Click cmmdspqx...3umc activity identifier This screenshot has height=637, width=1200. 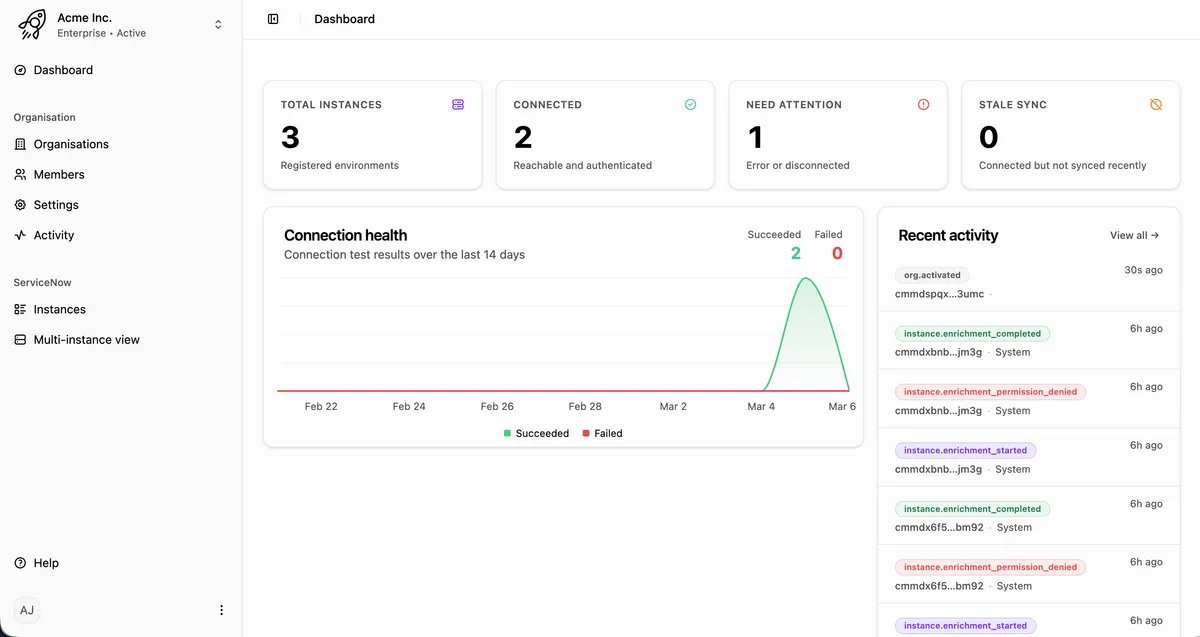click(x=939, y=294)
